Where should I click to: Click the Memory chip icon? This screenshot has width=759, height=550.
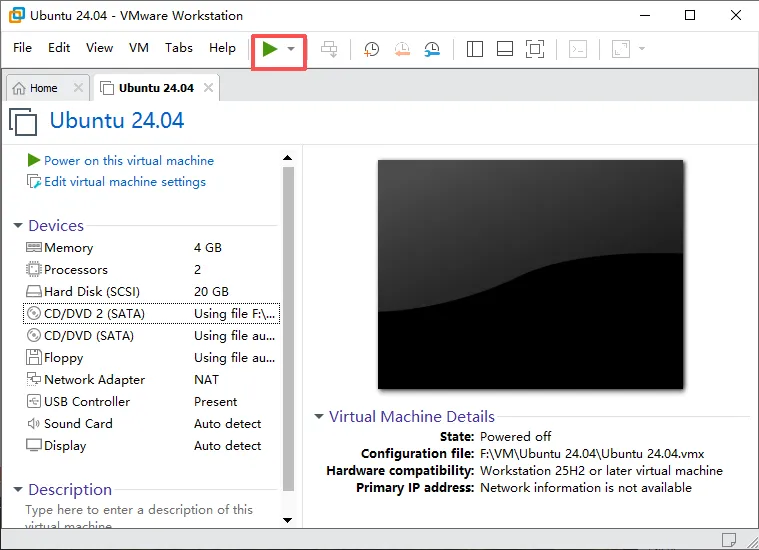[x=33, y=247]
